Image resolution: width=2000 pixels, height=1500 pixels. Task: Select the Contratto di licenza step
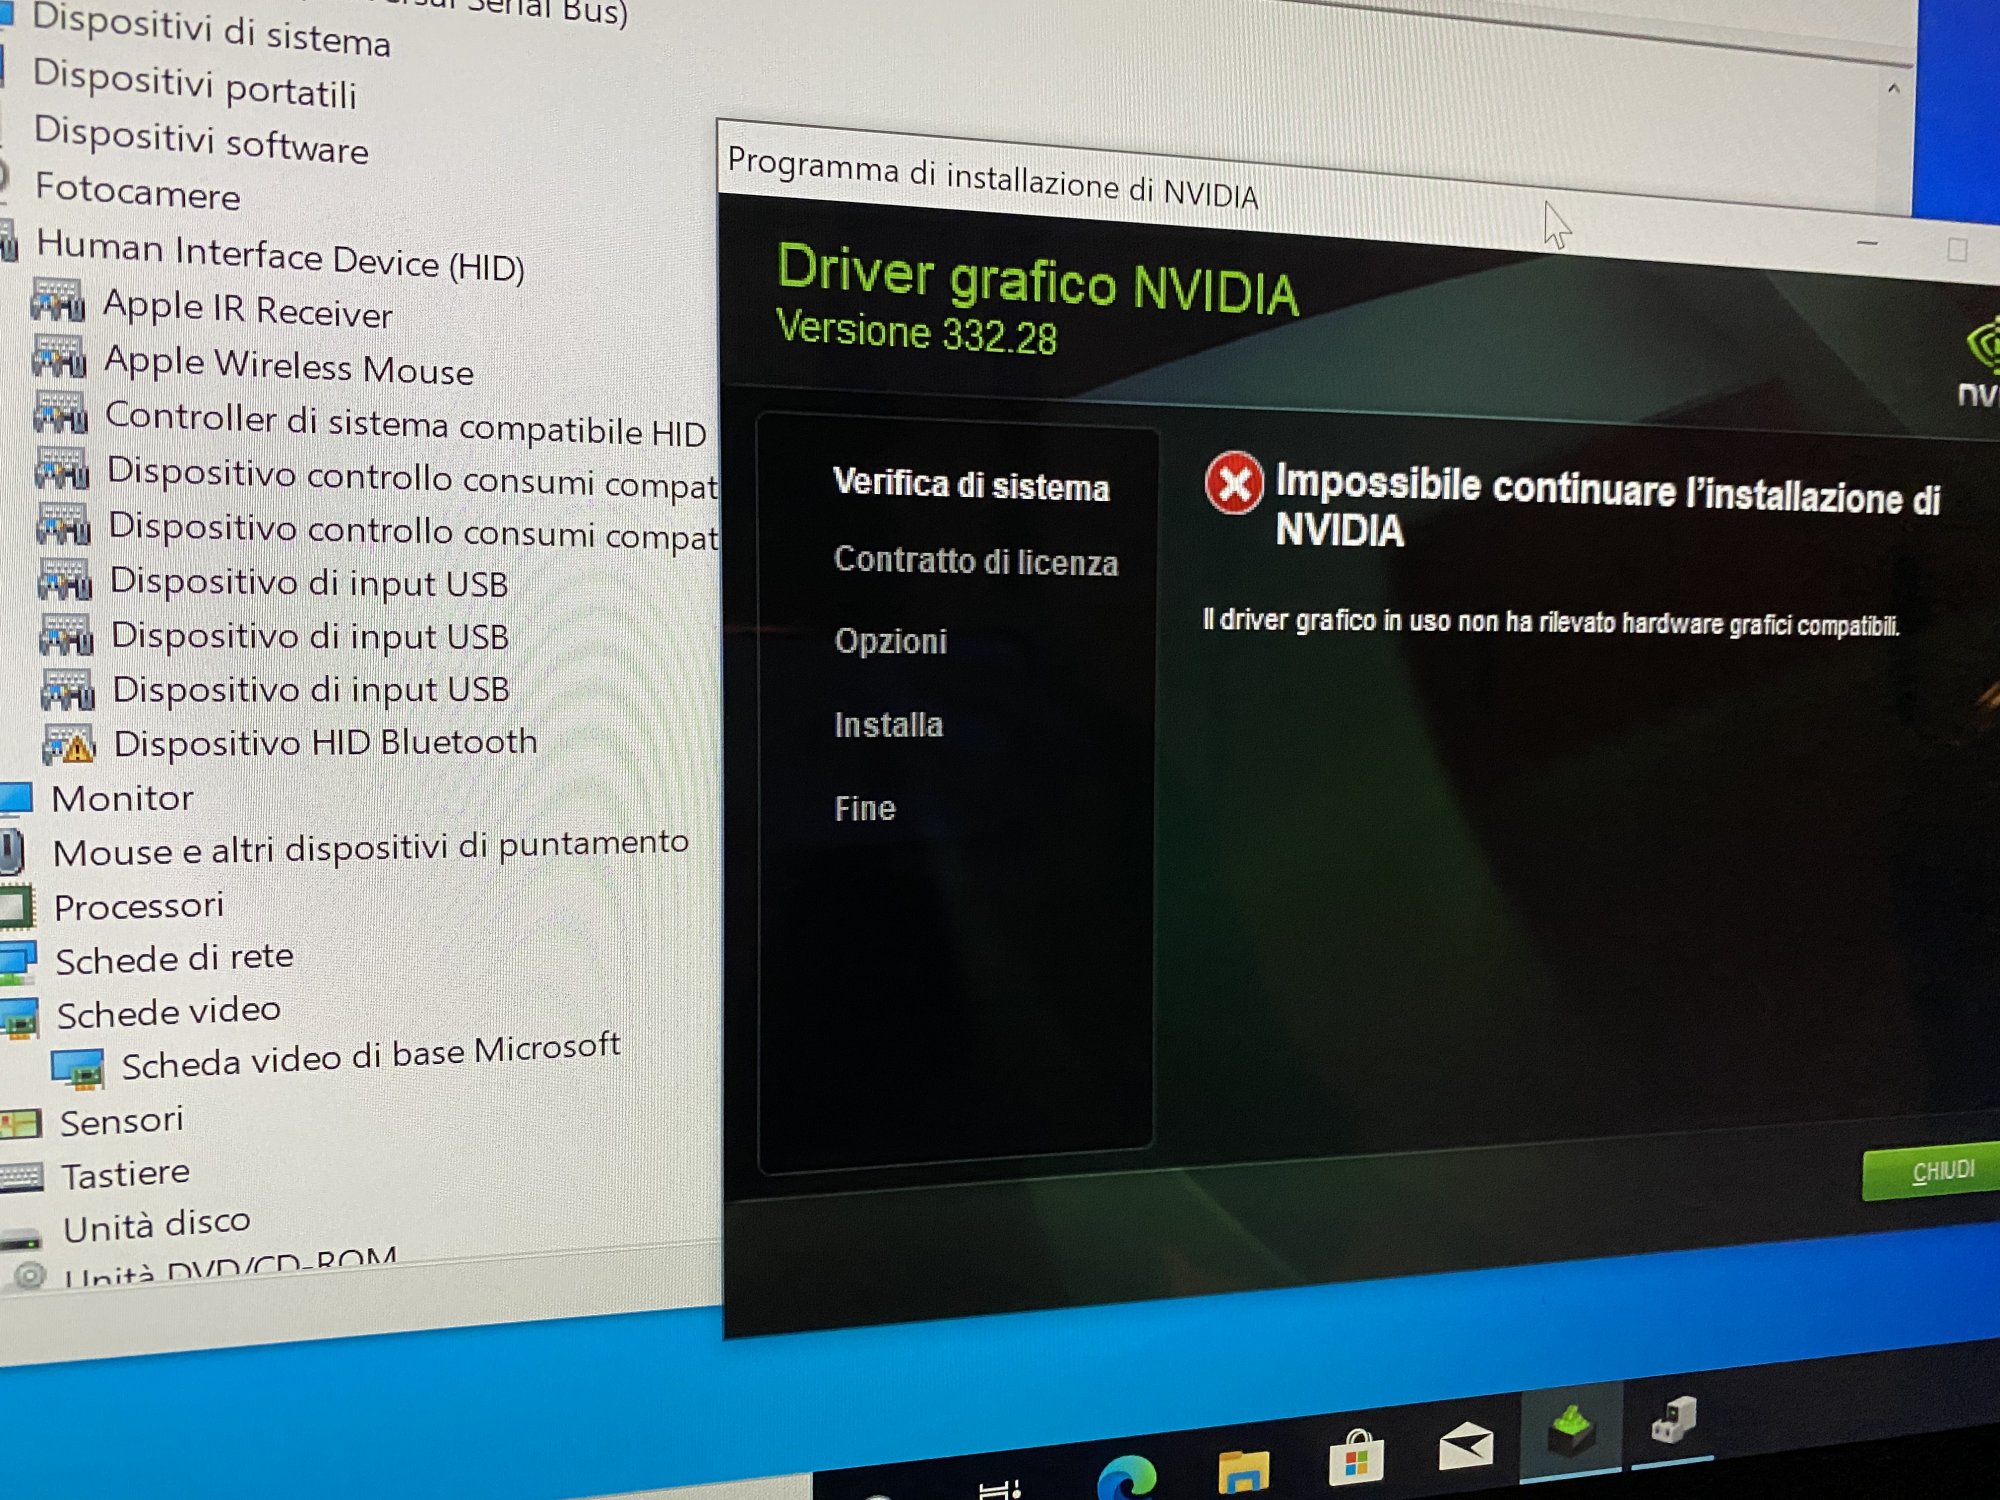975,561
